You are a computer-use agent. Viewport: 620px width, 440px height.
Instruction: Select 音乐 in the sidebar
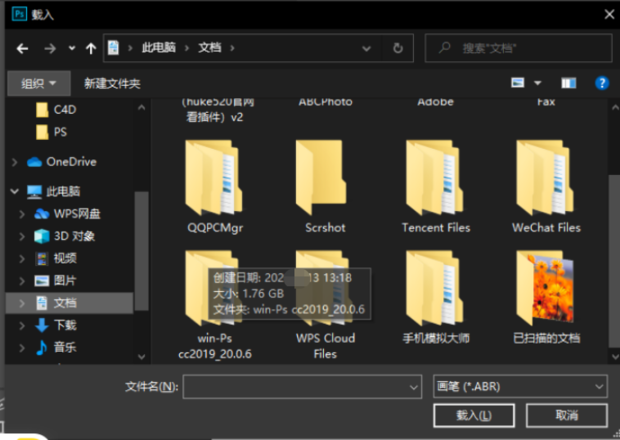tap(56, 347)
